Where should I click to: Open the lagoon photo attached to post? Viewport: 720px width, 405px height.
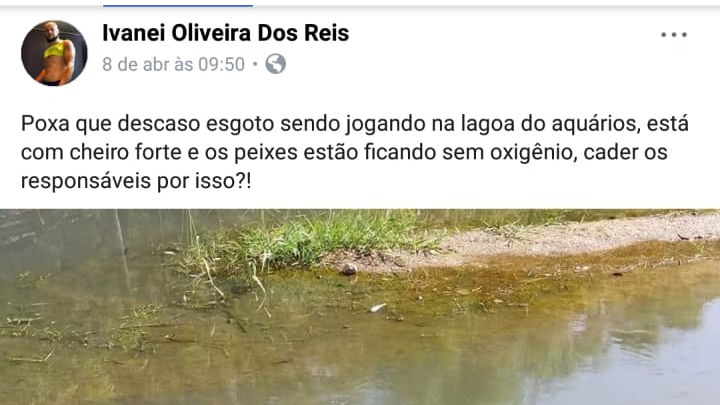360,307
